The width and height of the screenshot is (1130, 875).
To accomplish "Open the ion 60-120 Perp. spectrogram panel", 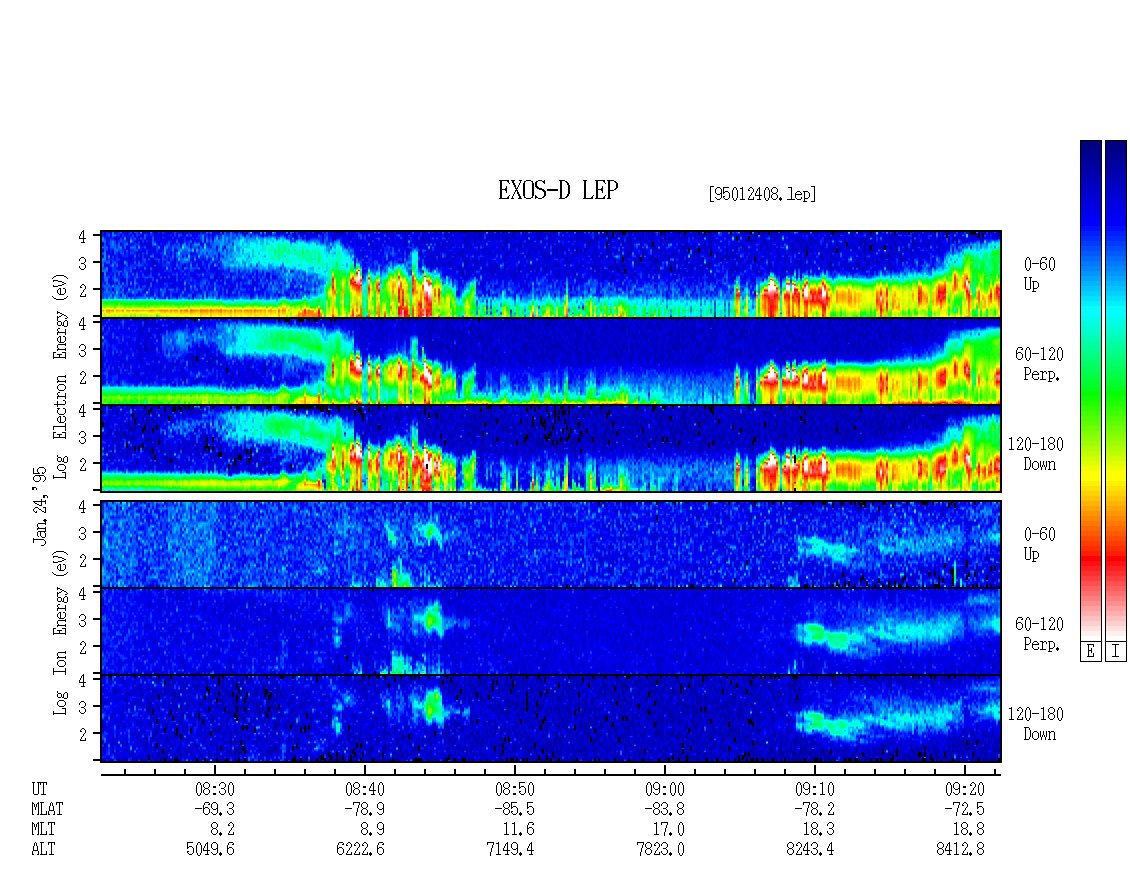I will coord(551,631).
